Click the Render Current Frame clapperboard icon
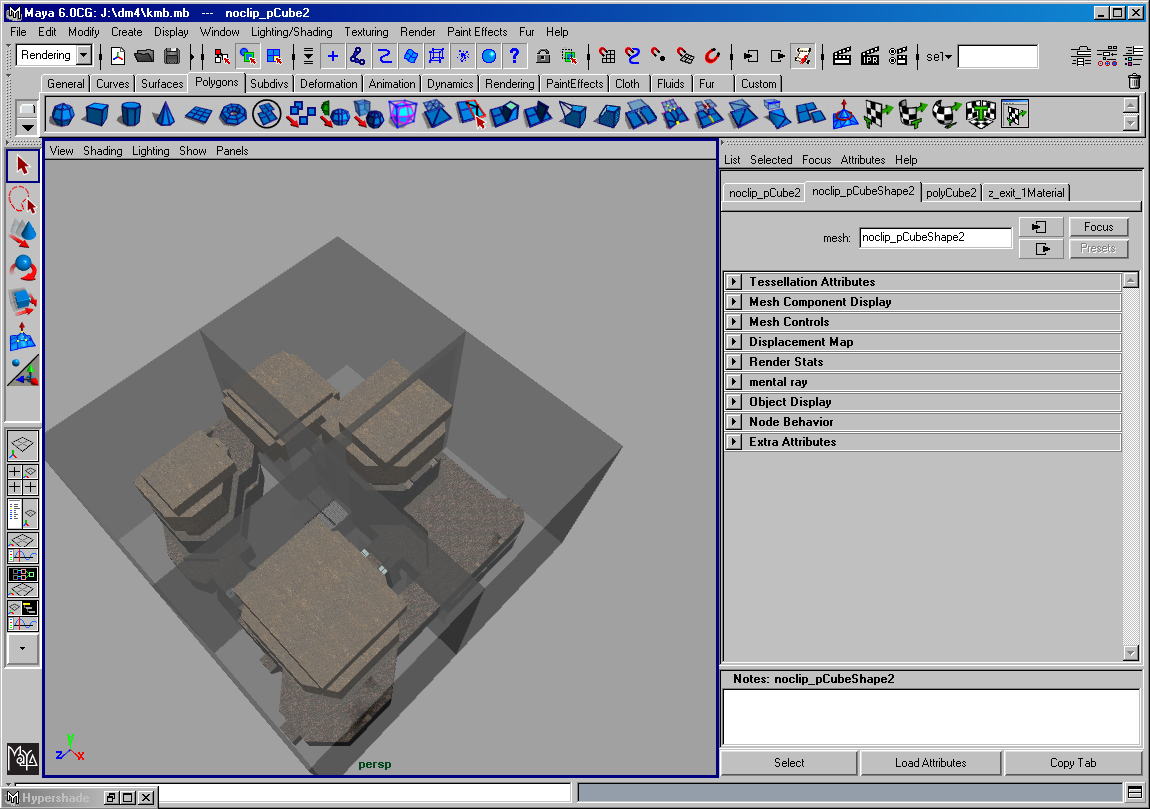This screenshot has height=809, width=1150. tap(842, 56)
